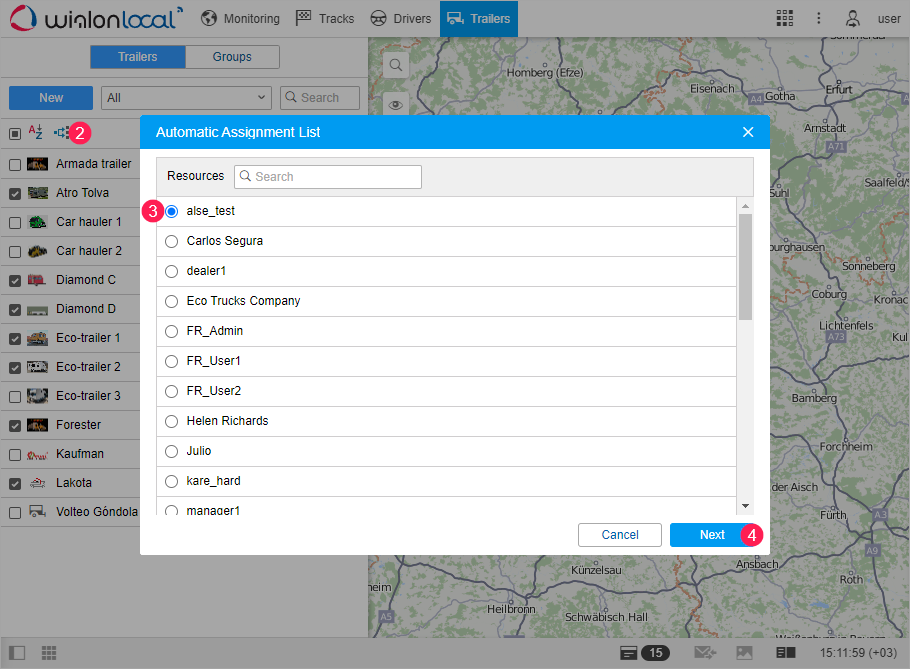
Task: Select the Carlos Segura resource radio button
Action: 171,241
